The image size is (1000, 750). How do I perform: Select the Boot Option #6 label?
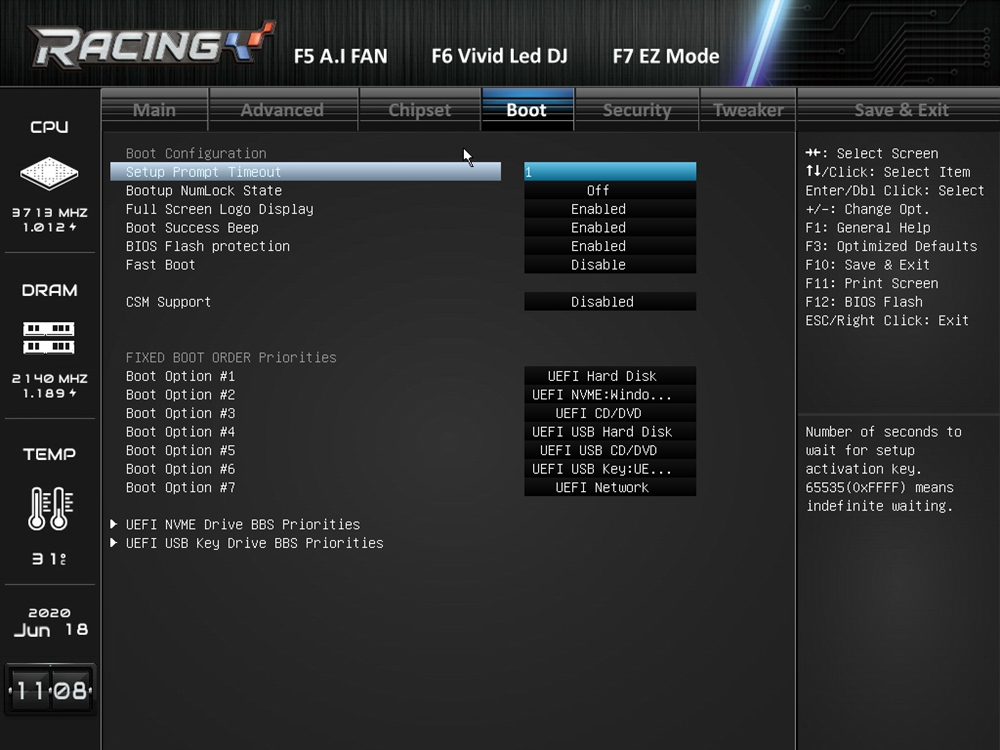point(180,468)
